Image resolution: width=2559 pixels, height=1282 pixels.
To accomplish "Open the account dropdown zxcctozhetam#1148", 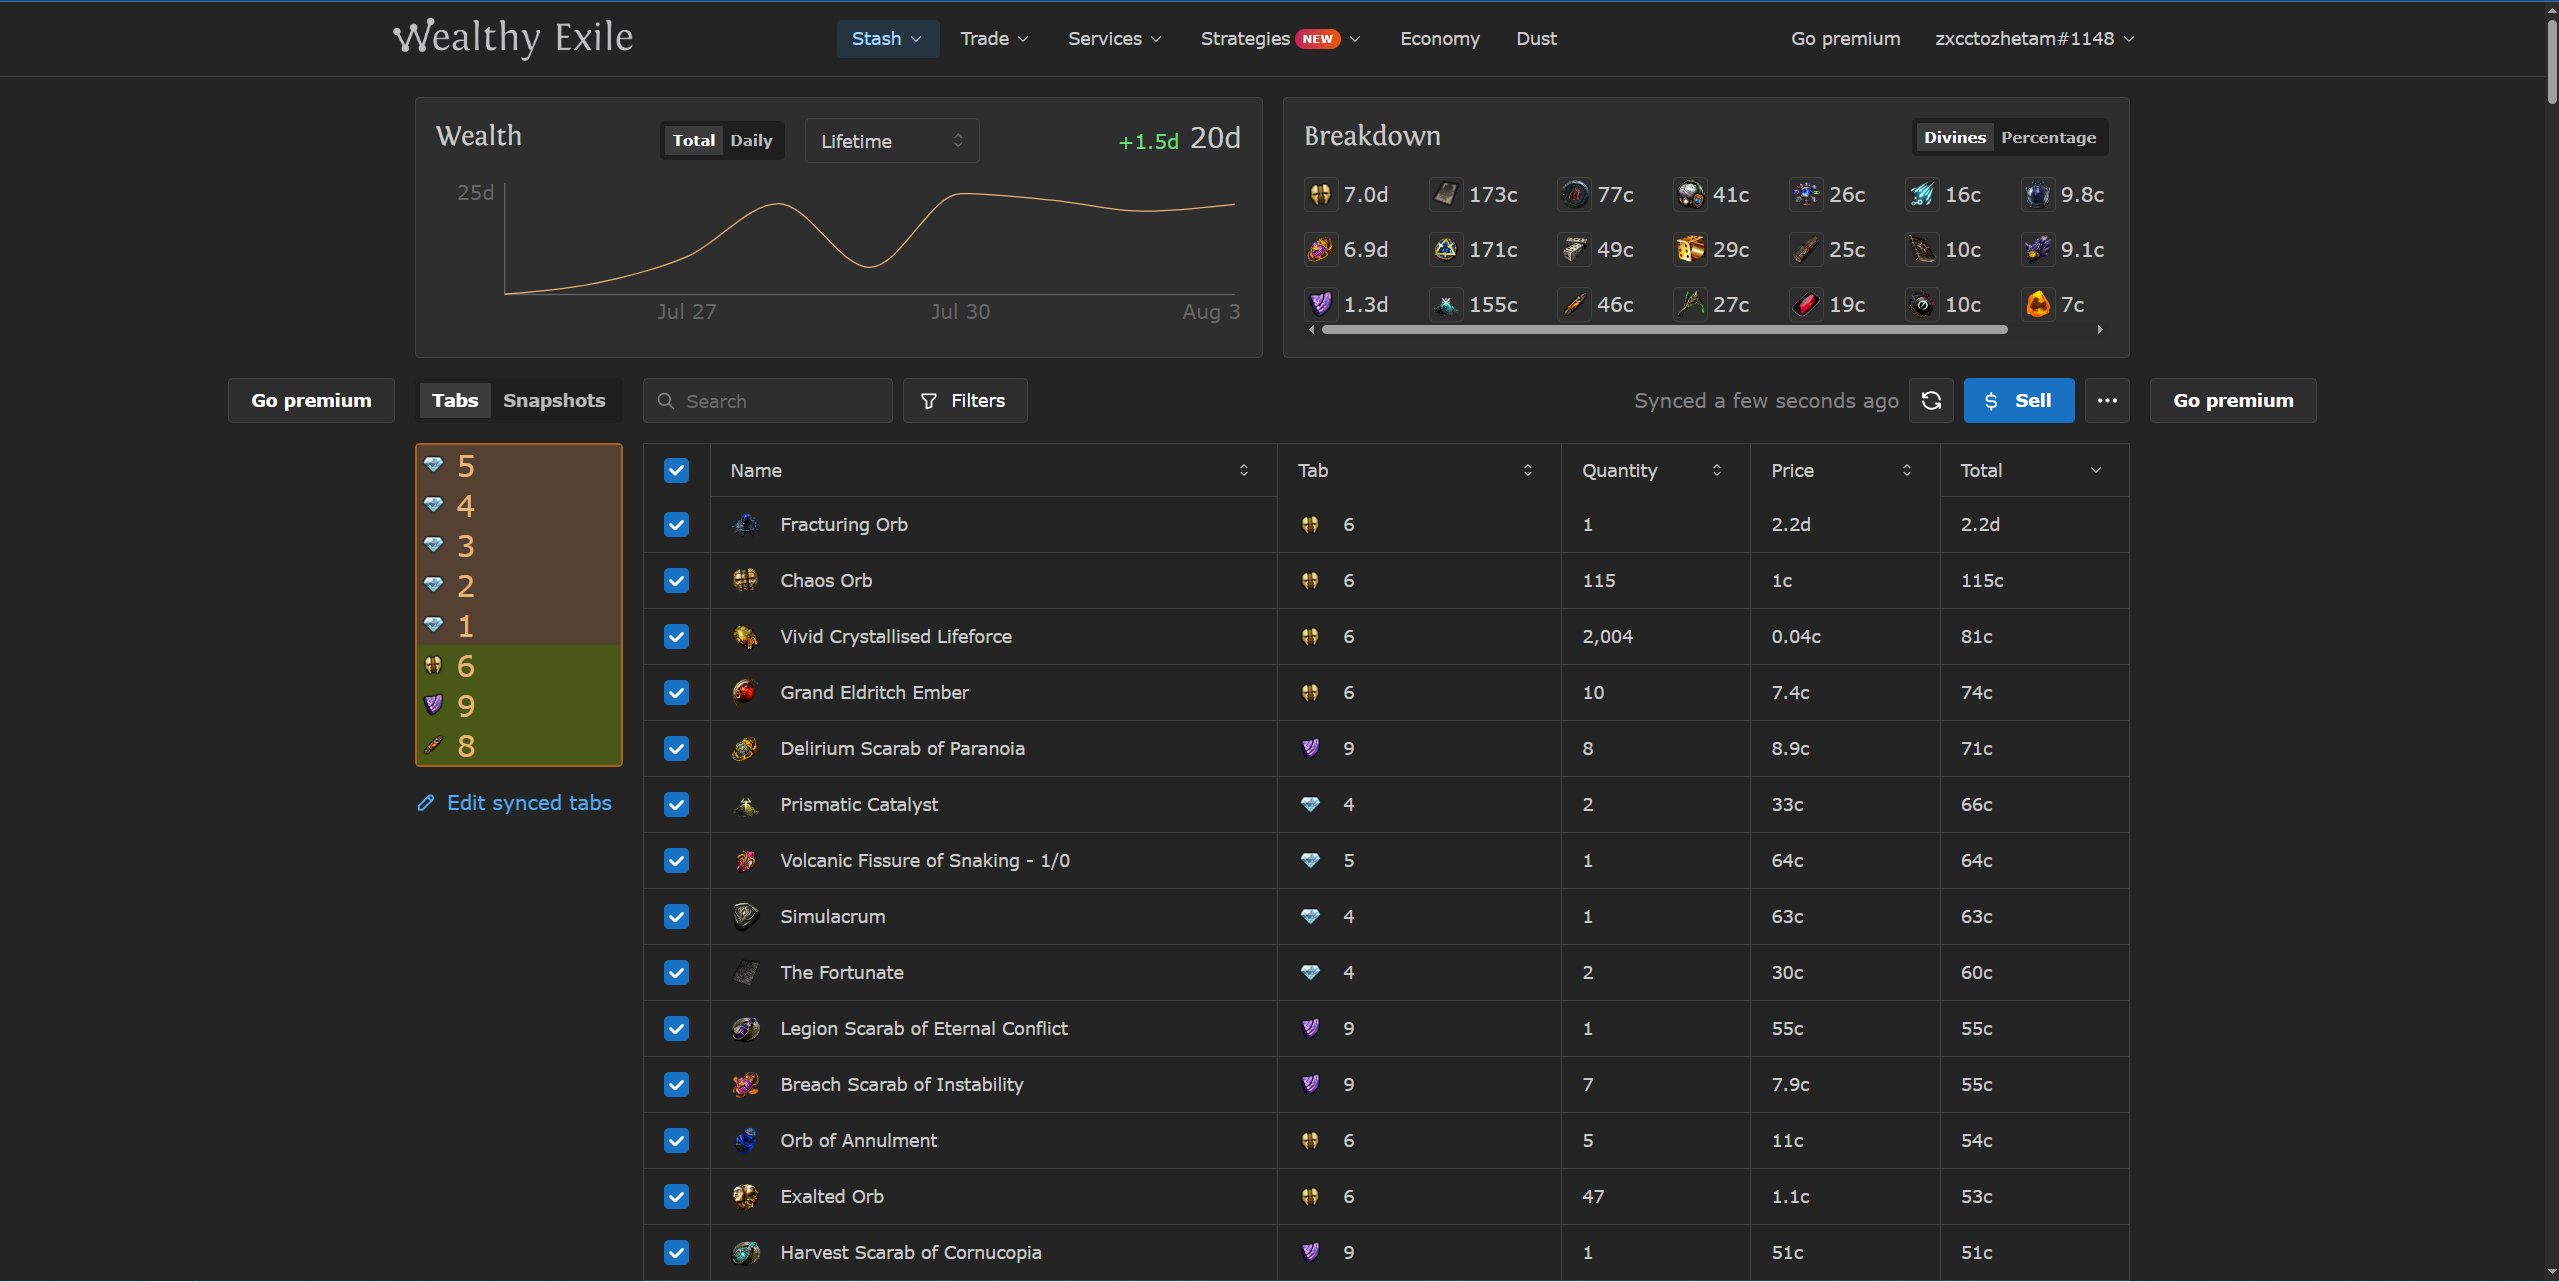I will [2034, 39].
